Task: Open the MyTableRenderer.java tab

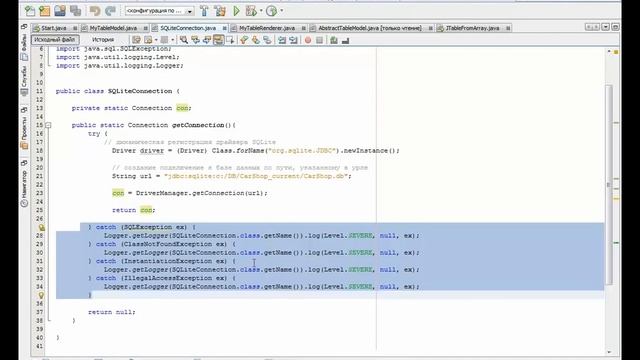Action: click(x=267, y=28)
